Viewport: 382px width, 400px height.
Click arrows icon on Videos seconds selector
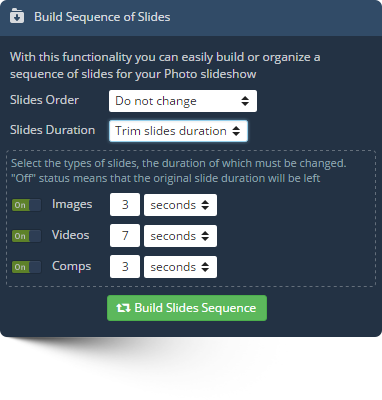pyautogui.click(x=205, y=236)
